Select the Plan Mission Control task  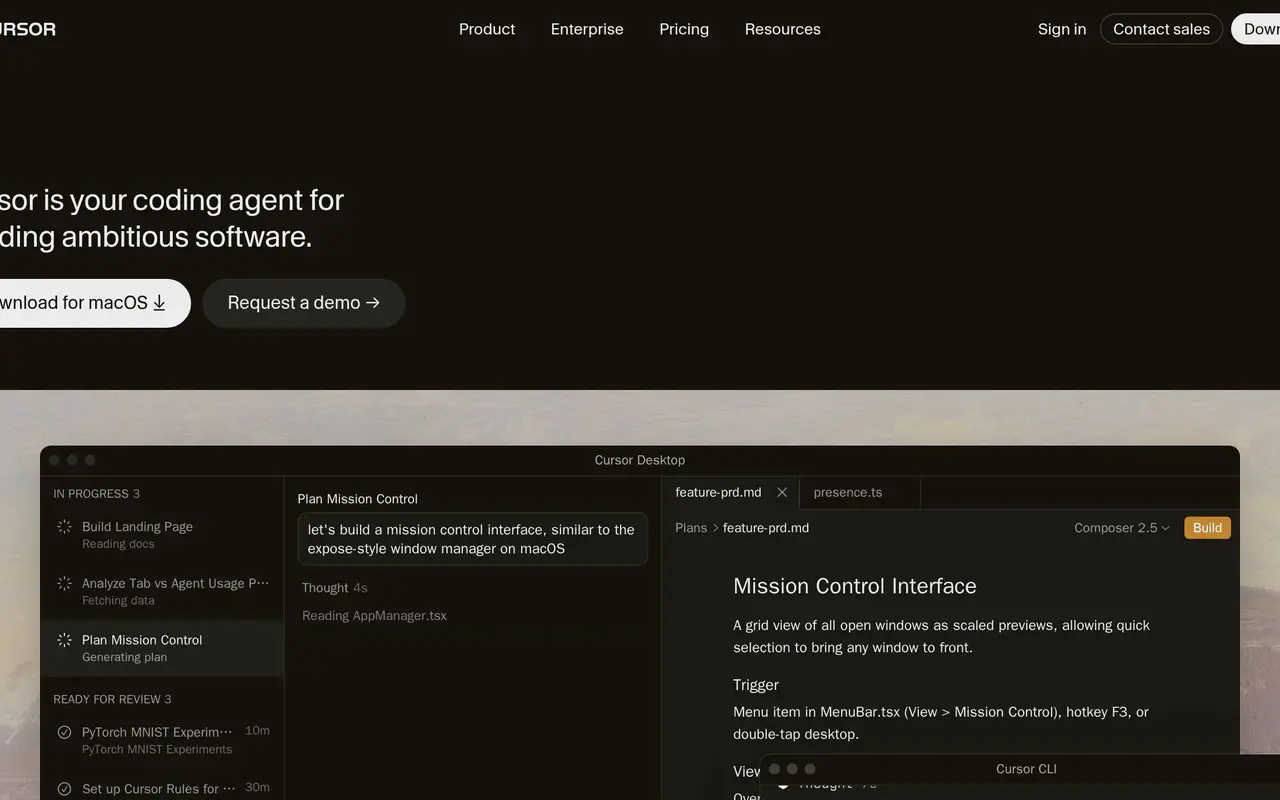click(162, 648)
